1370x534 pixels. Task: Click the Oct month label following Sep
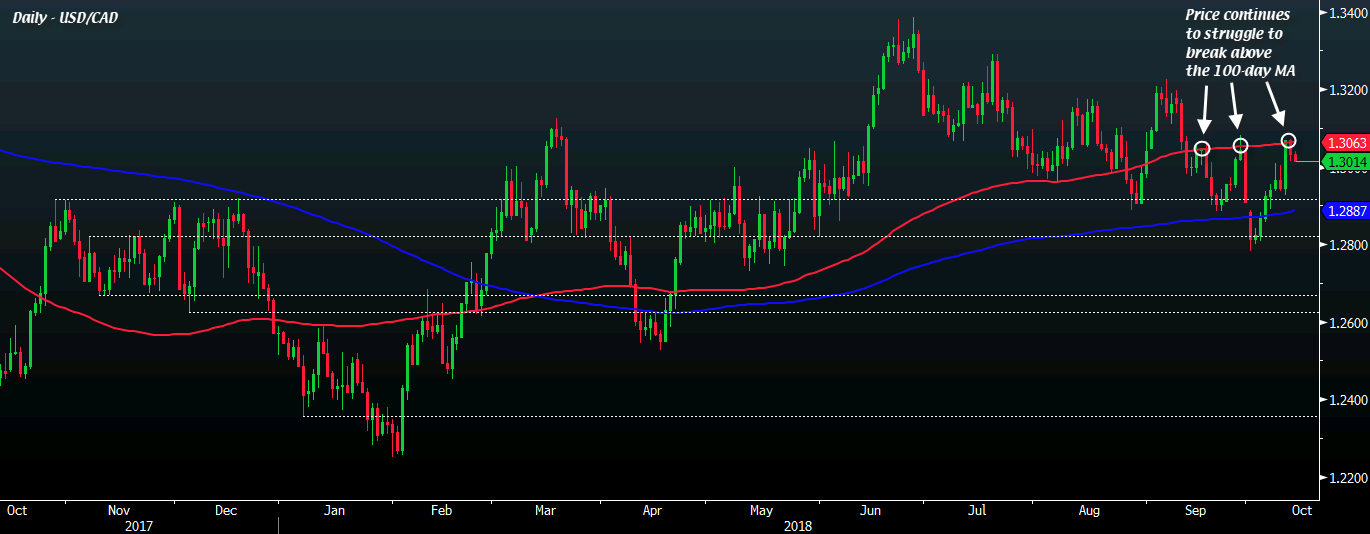click(1300, 510)
